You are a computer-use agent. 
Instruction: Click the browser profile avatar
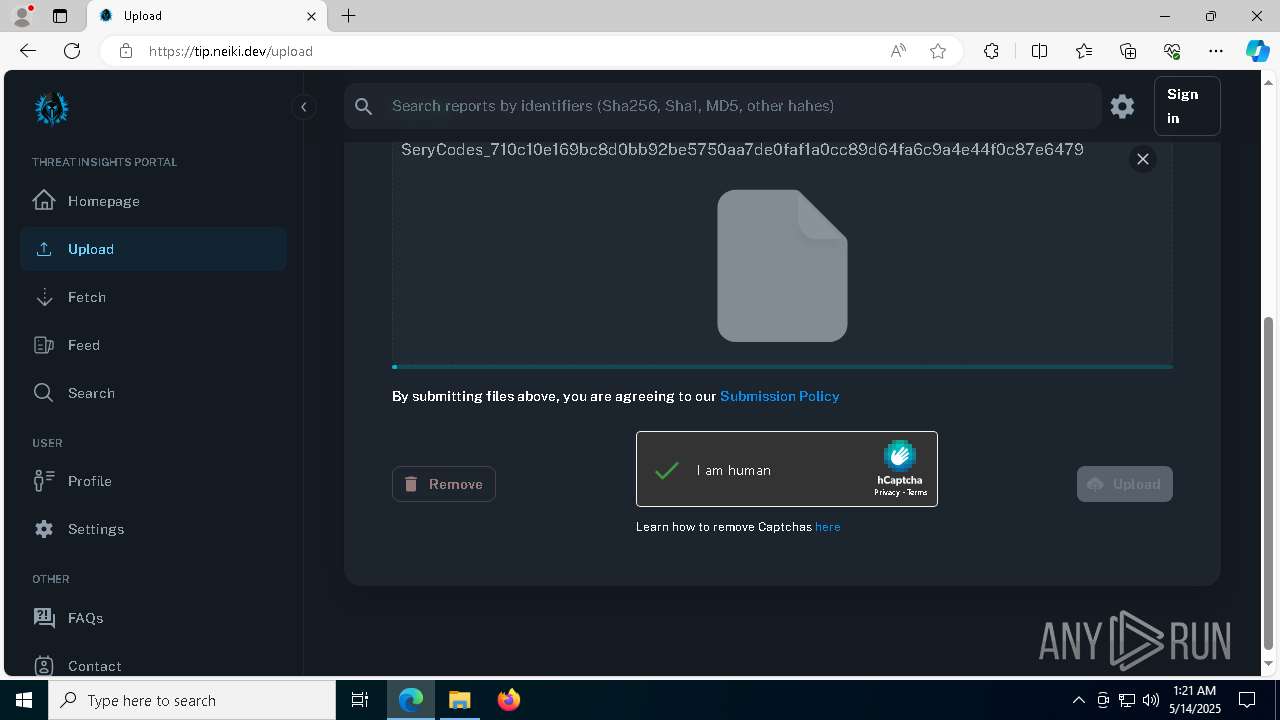pos(22,16)
